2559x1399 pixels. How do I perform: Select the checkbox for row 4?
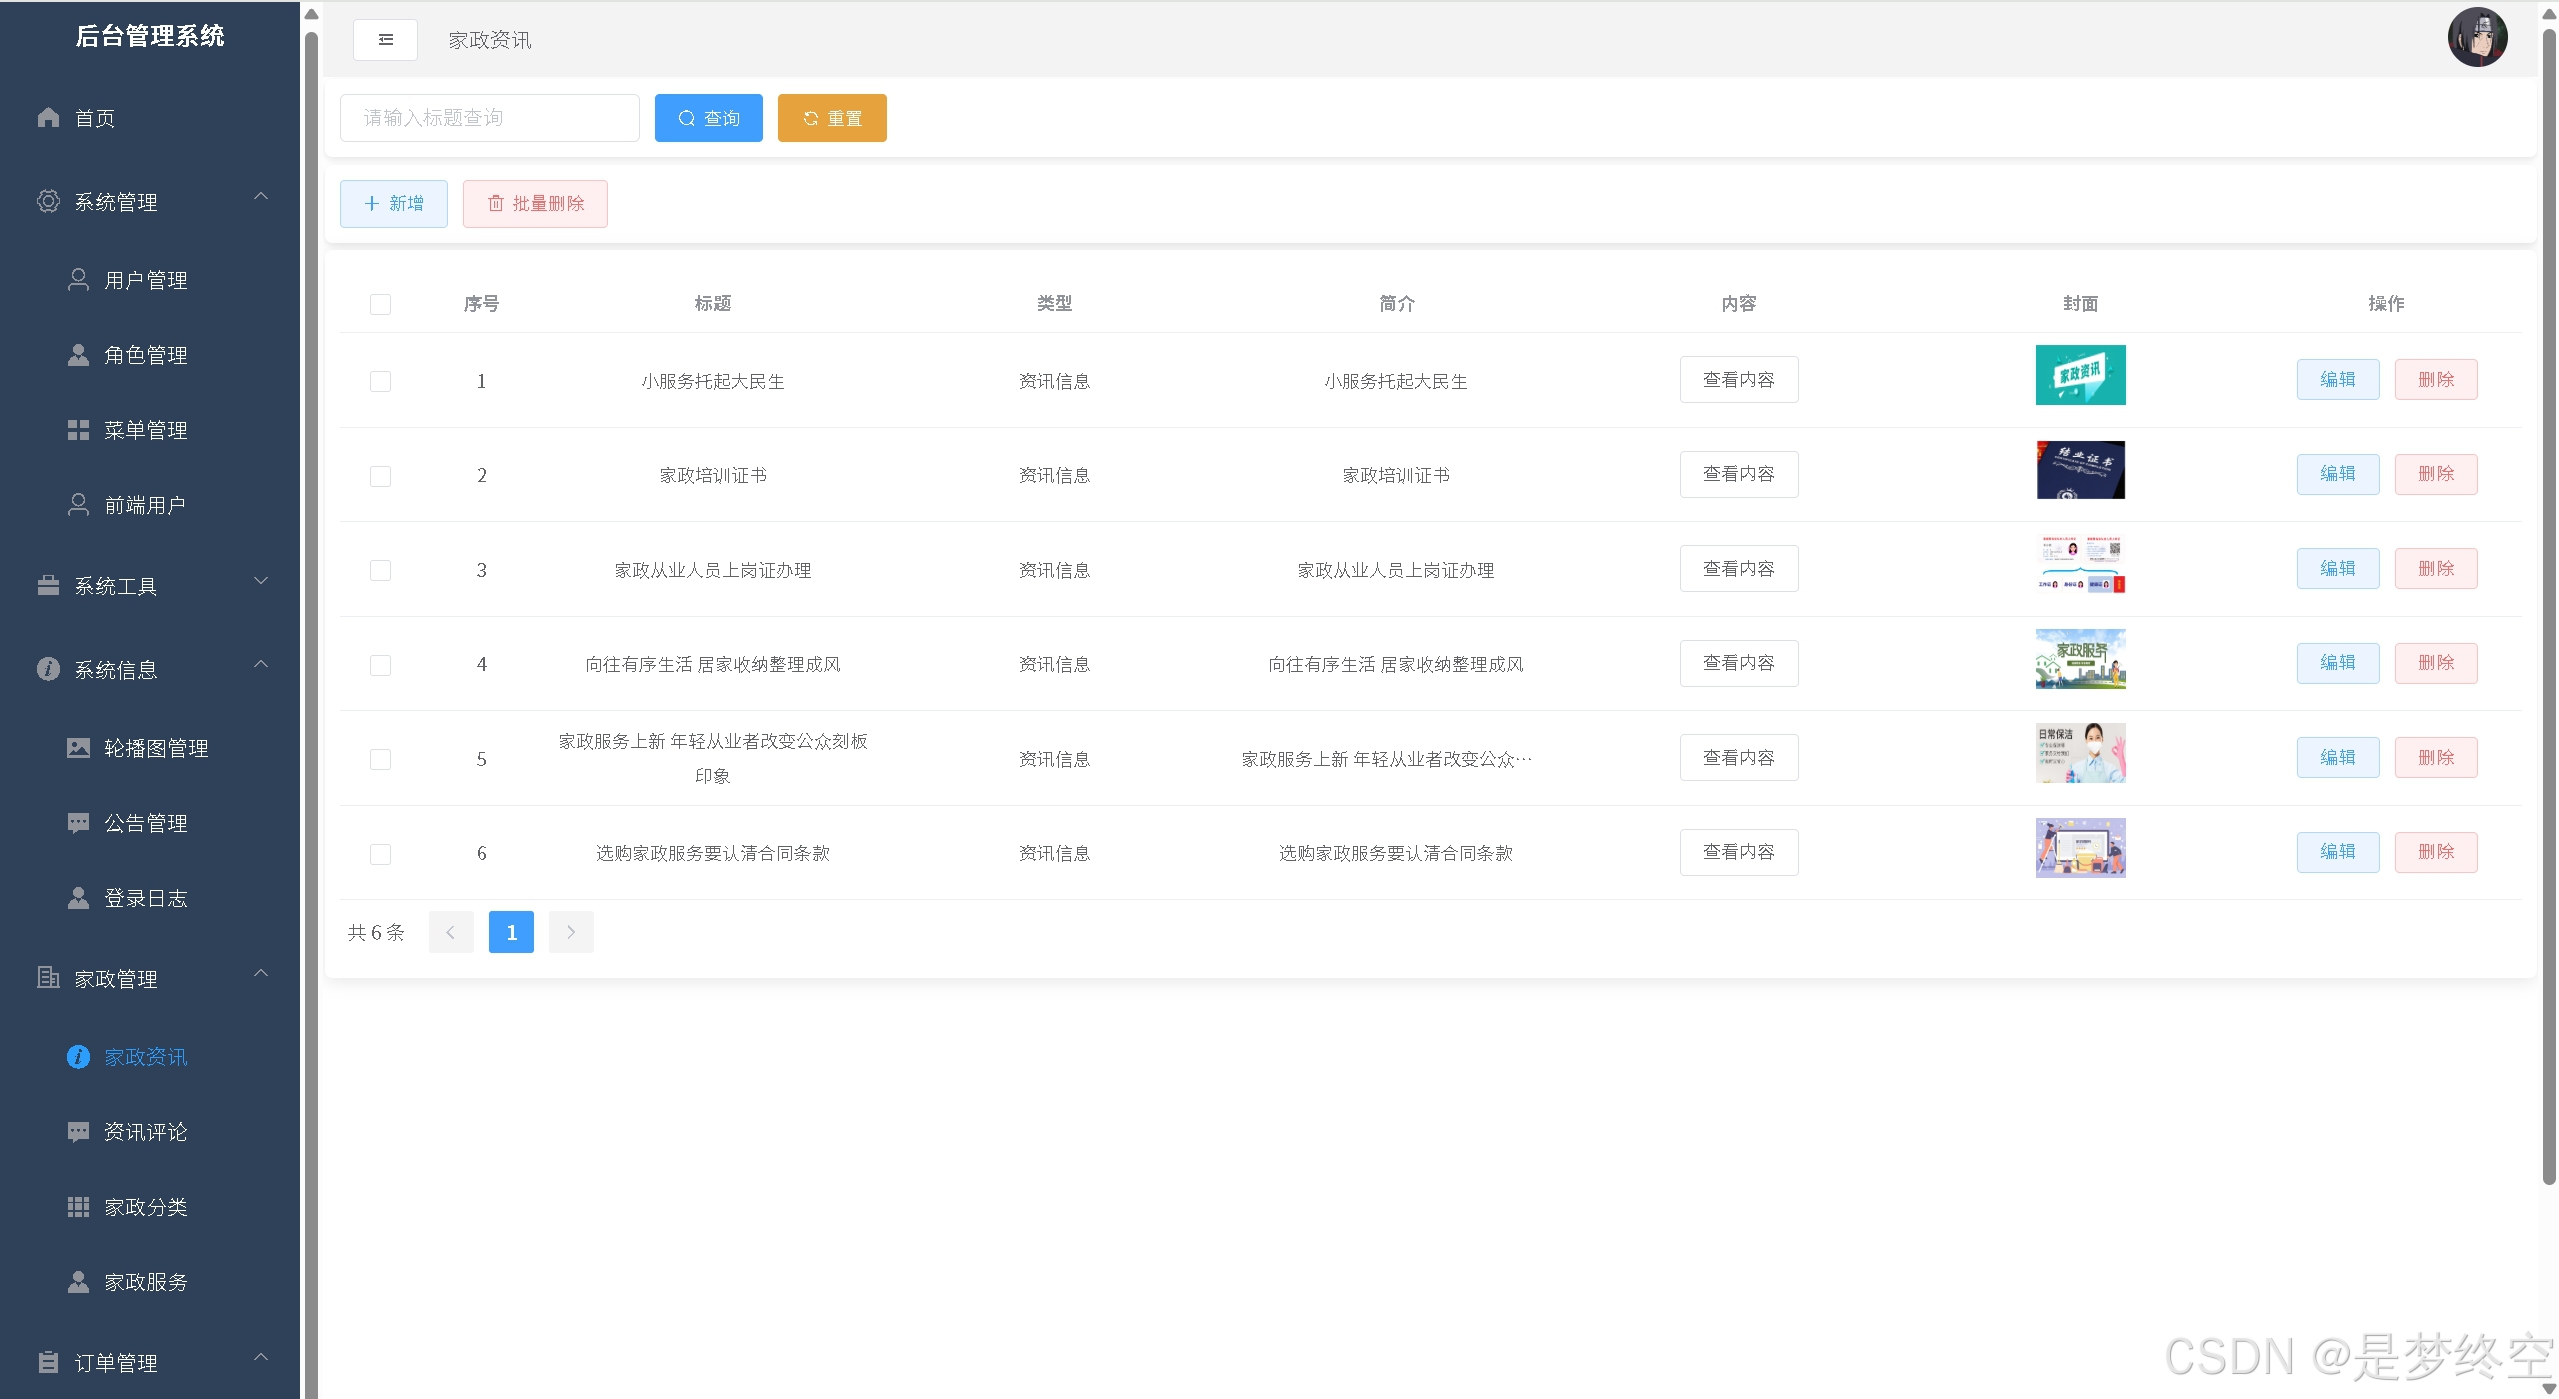click(380, 665)
